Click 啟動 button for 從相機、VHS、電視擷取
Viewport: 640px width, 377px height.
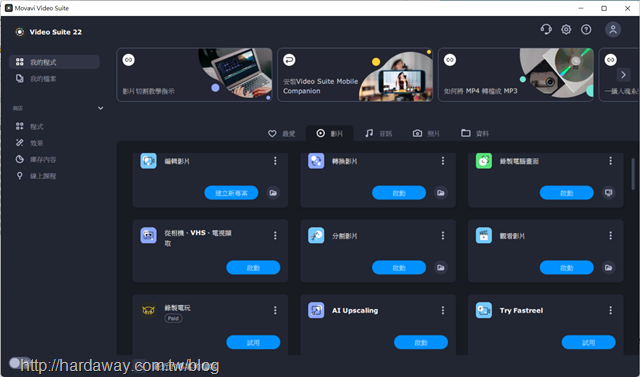point(253,268)
